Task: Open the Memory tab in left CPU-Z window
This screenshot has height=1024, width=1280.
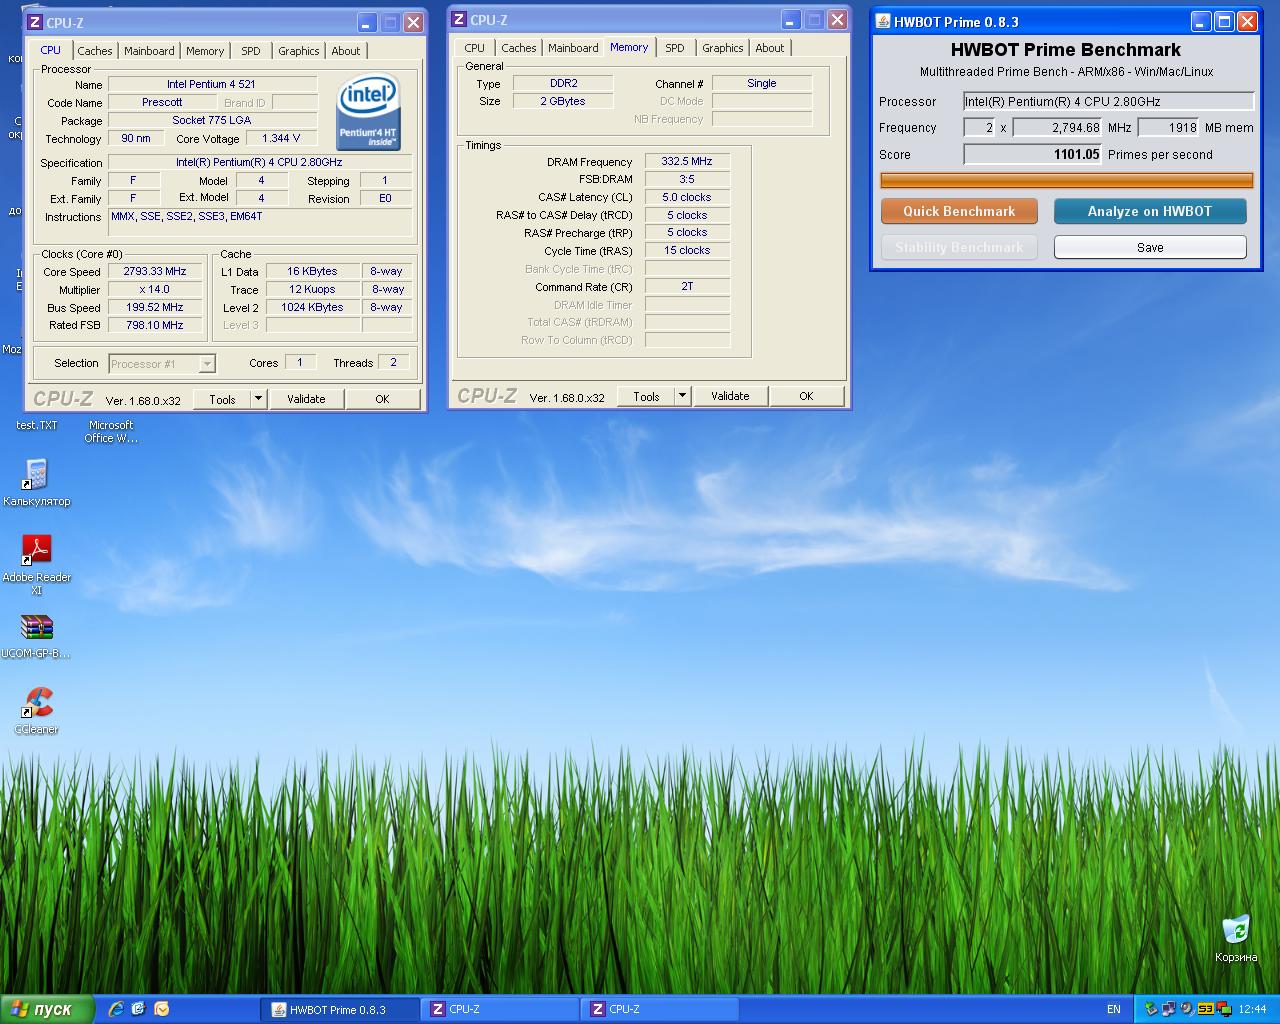Action: tap(205, 51)
